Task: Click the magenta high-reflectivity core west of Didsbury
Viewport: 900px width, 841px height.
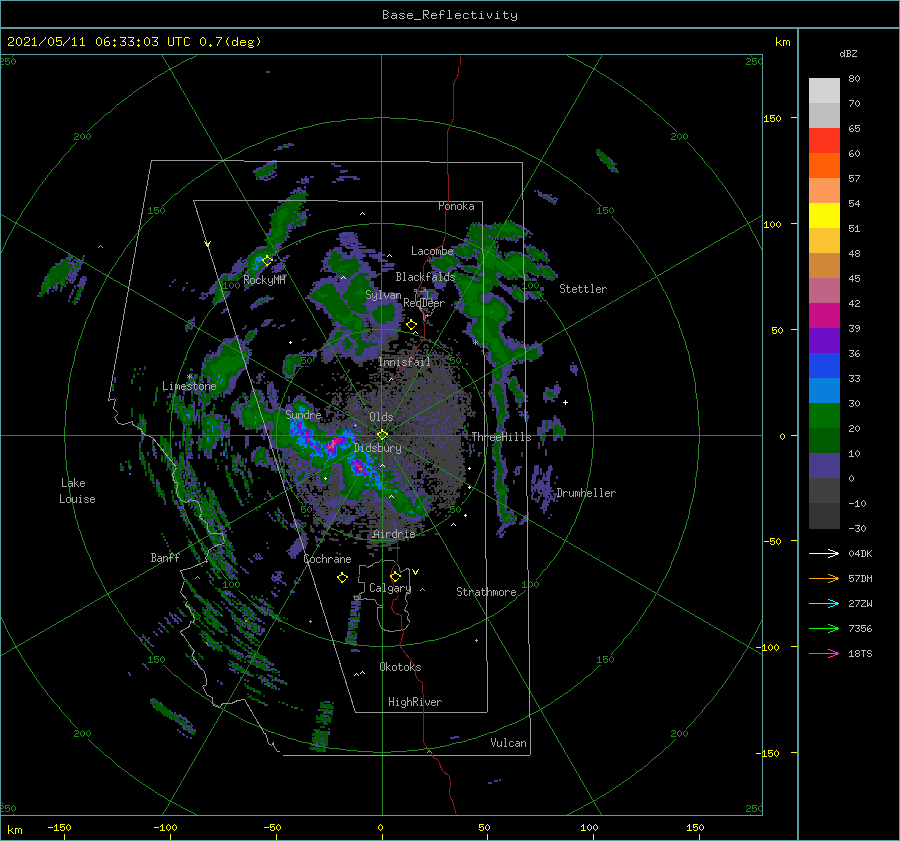Action: (x=335, y=443)
